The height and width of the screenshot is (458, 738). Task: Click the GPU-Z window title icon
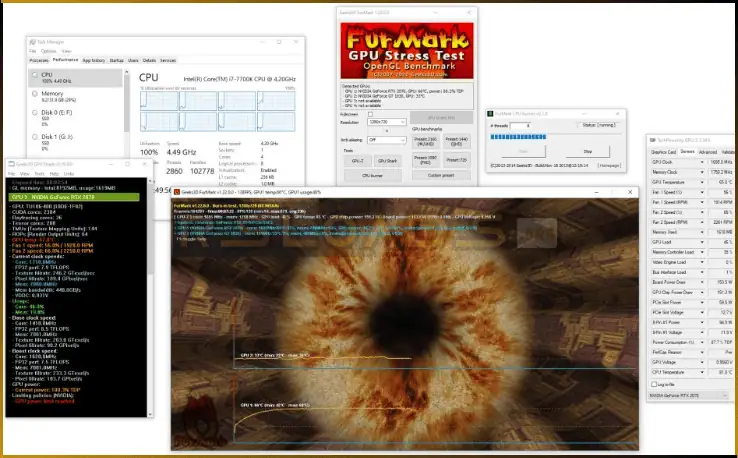(x=652, y=140)
